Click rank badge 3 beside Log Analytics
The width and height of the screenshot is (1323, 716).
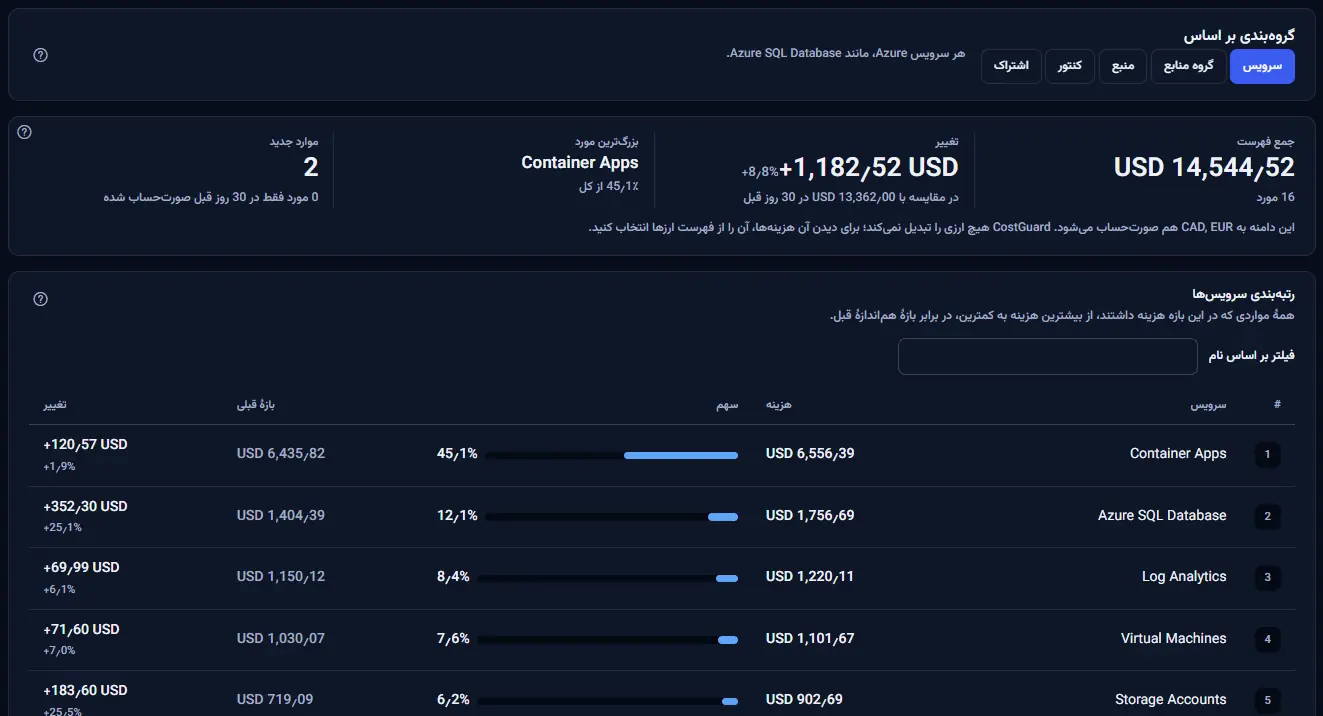[1267, 578]
